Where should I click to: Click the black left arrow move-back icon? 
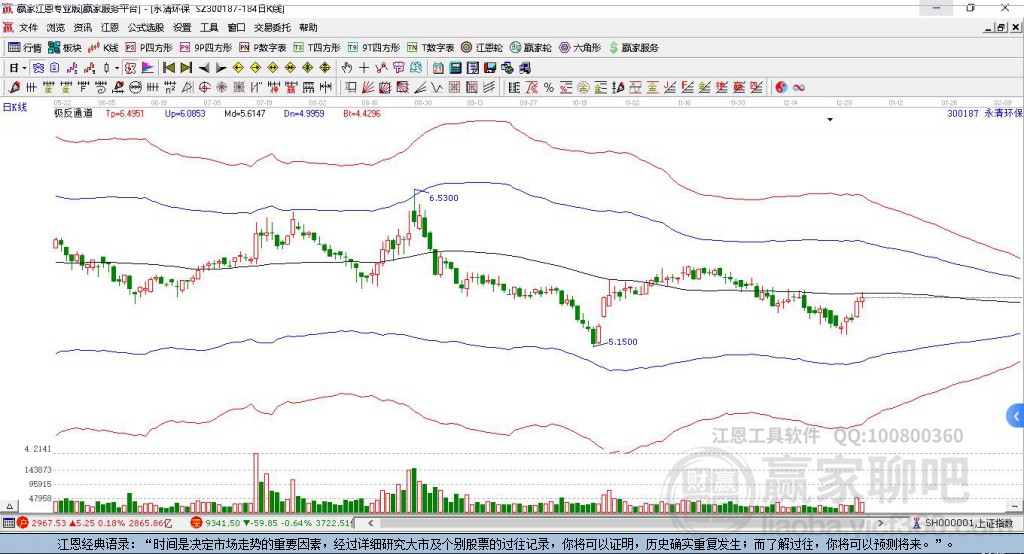pos(204,68)
